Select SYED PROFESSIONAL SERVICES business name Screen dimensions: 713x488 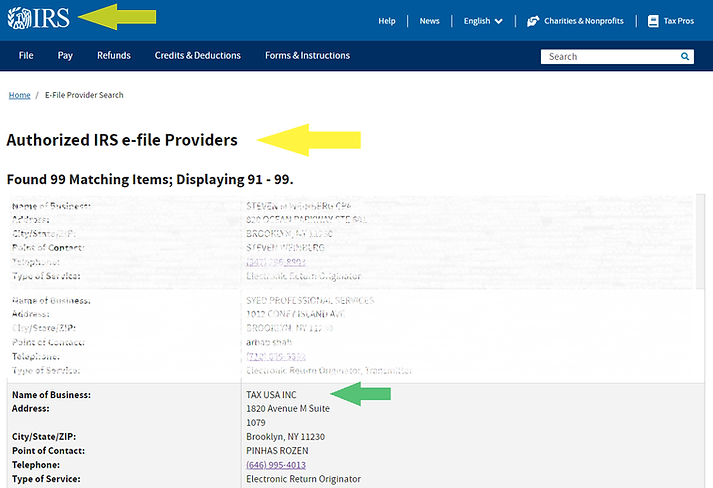pyautogui.click(x=310, y=301)
